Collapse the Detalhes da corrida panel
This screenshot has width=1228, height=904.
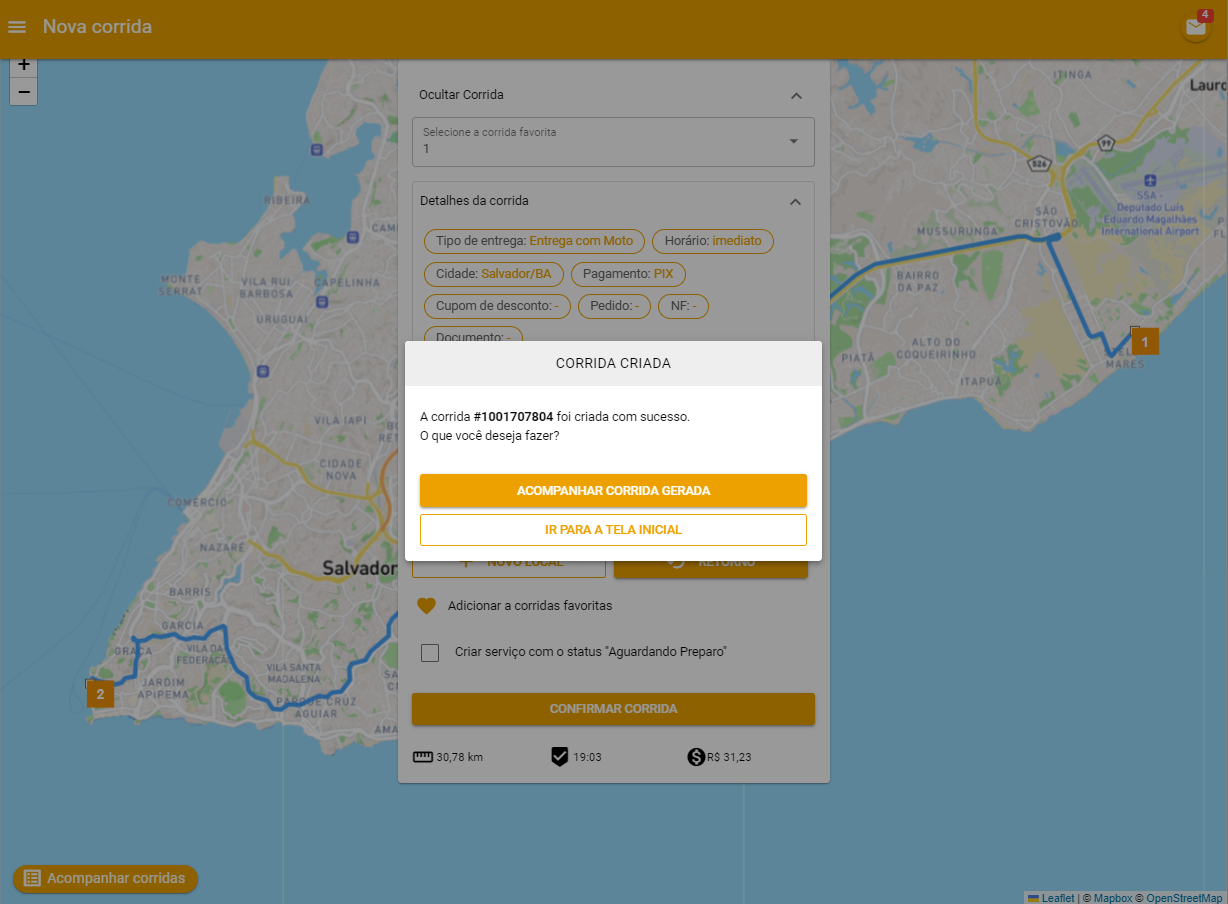tap(796, 201)
